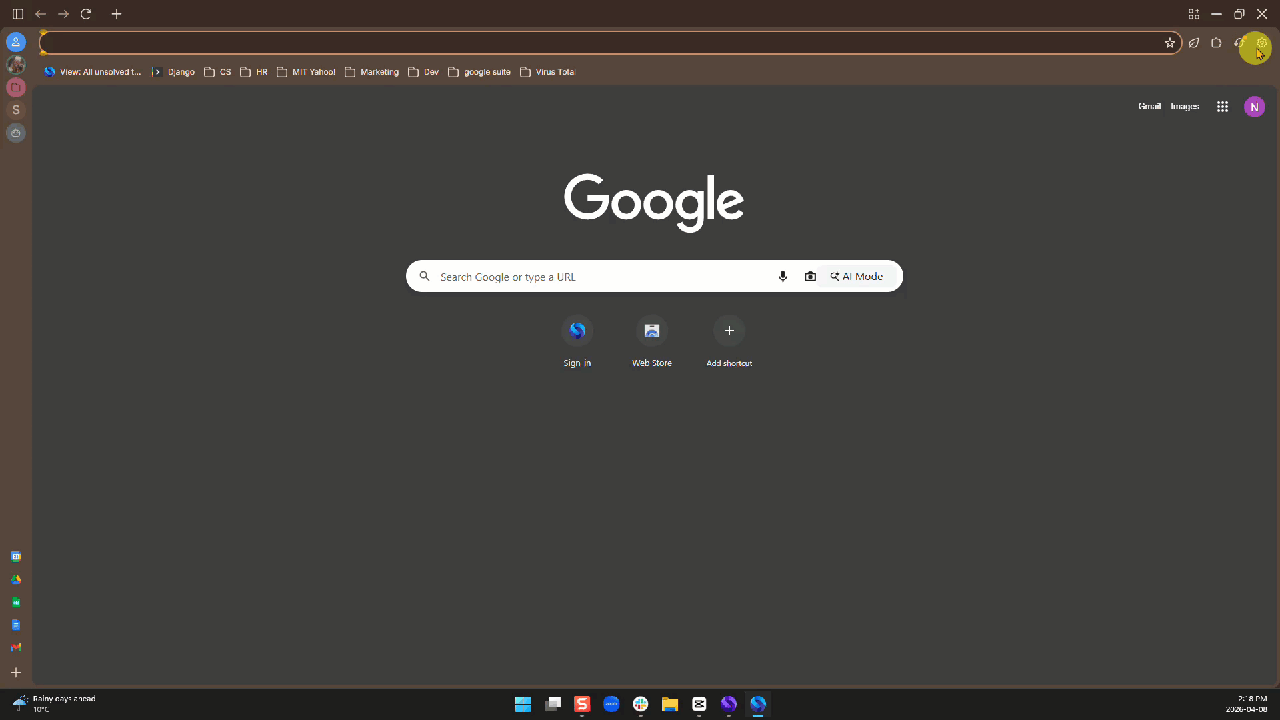Go back using the back arrow
The height and width of the screenshot is (720, 1280).
point(40,14)
